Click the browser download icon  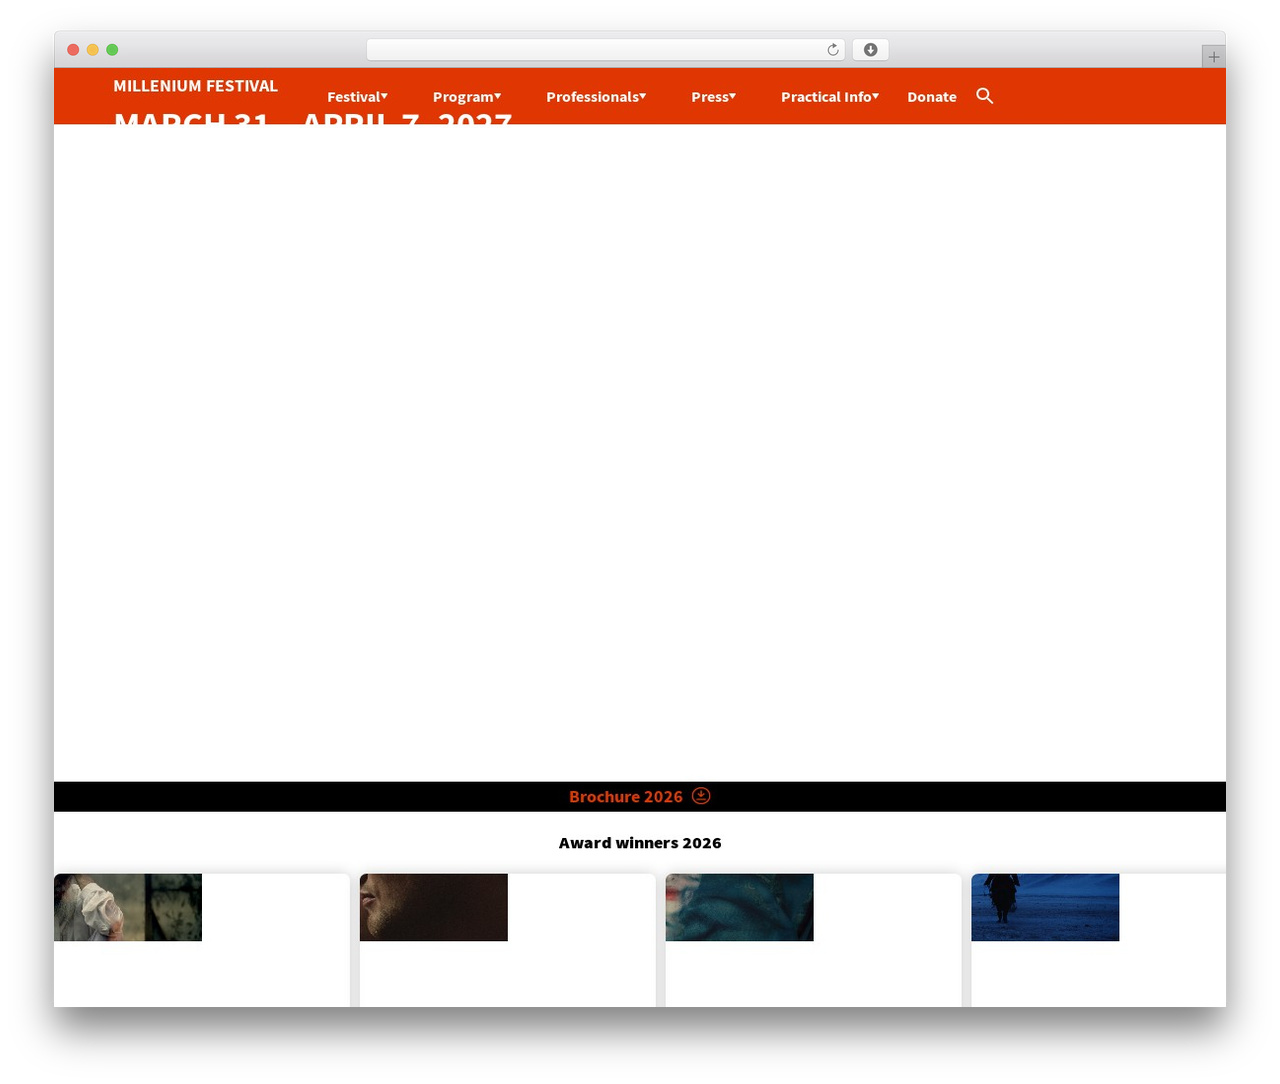870,50
